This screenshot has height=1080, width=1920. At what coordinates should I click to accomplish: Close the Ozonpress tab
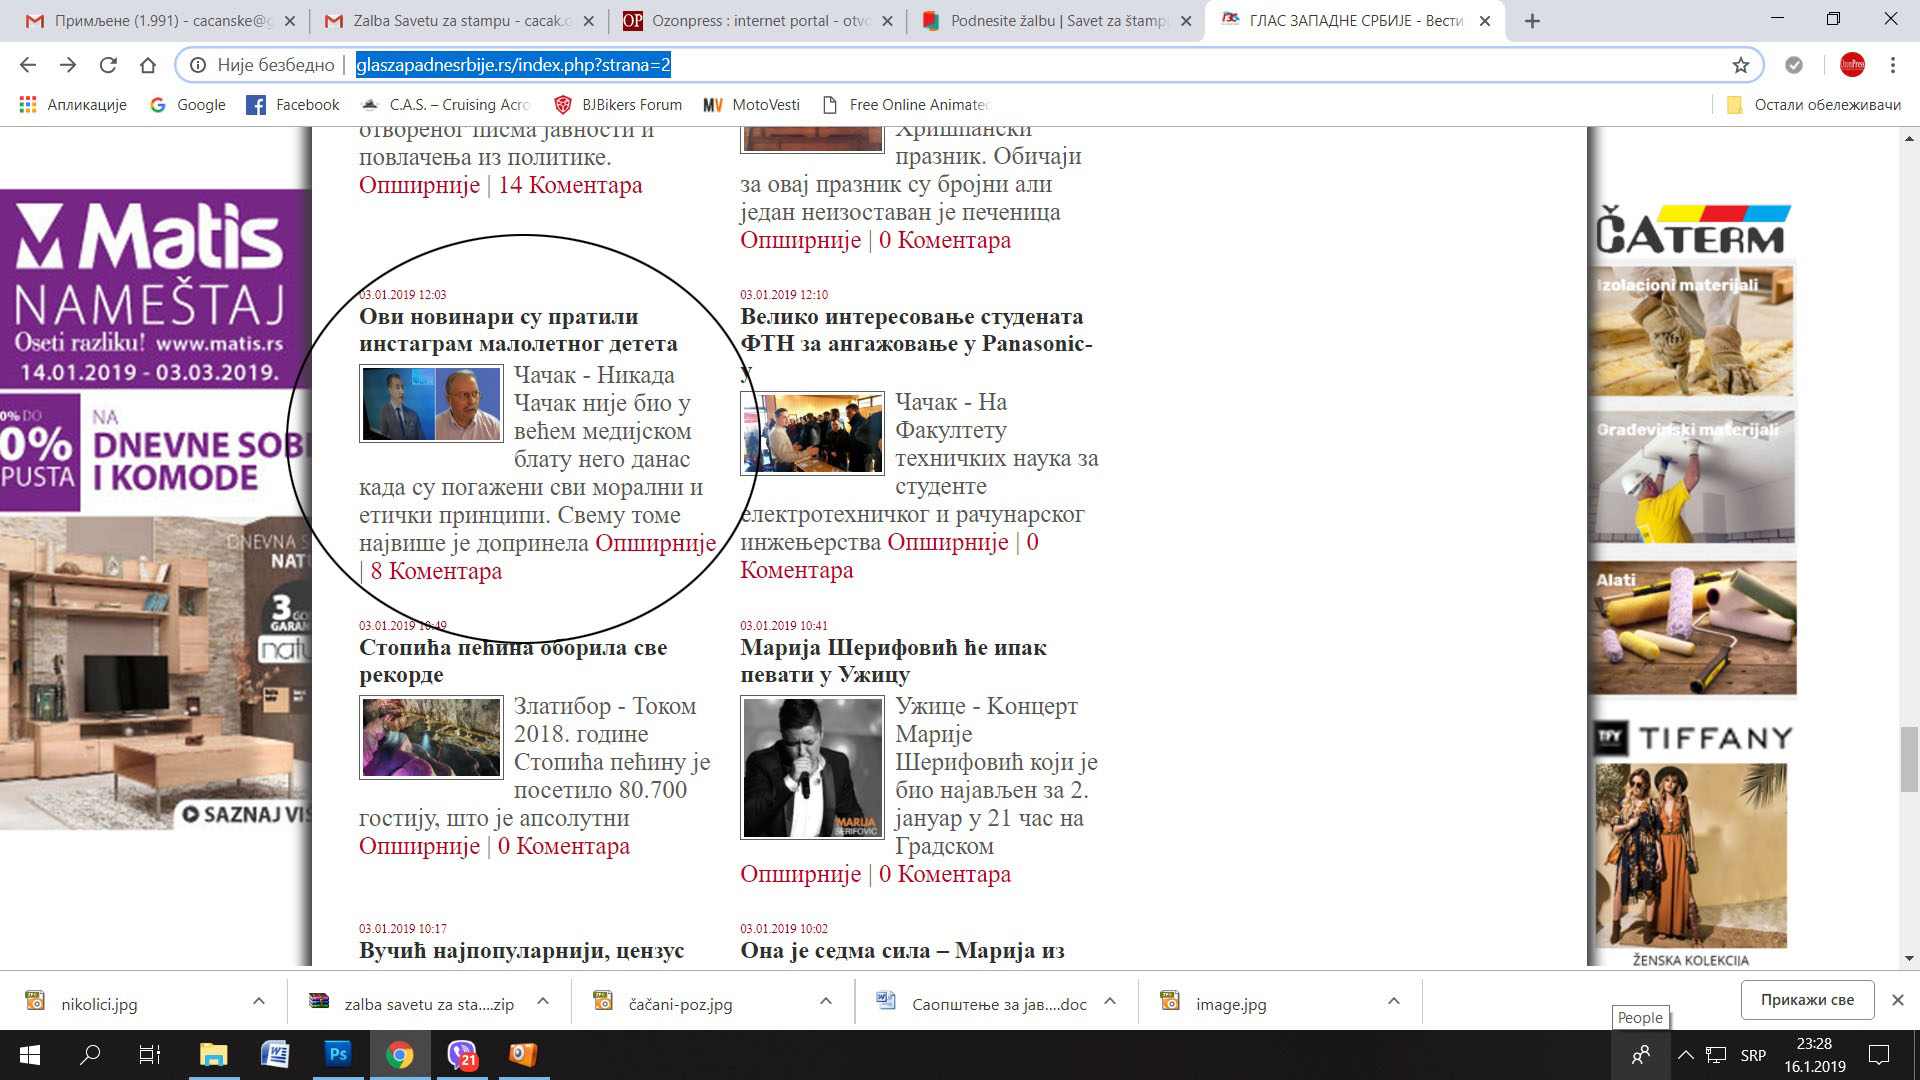pos(886,20)
